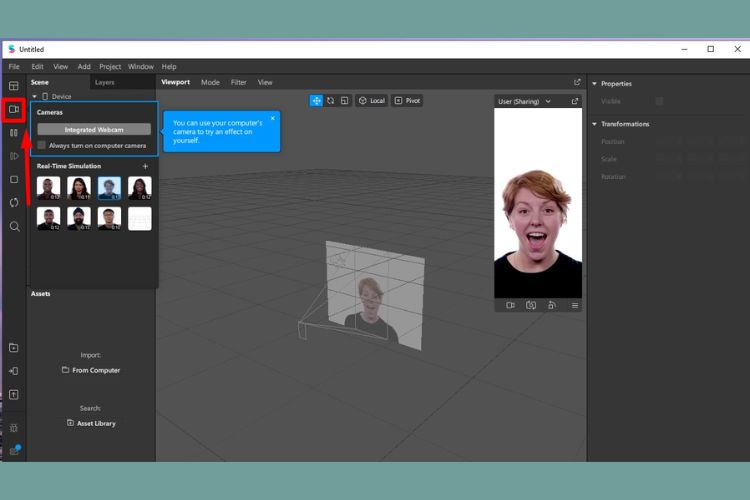Screen dimensions: 750x500
Task: Open the View menu in the menu bar
Action: (x=61, y=67)
